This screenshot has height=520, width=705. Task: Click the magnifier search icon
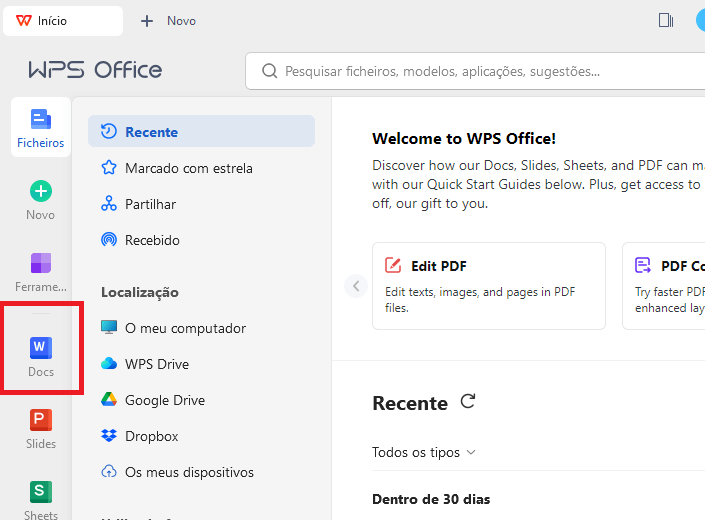[x=269, y=71]
